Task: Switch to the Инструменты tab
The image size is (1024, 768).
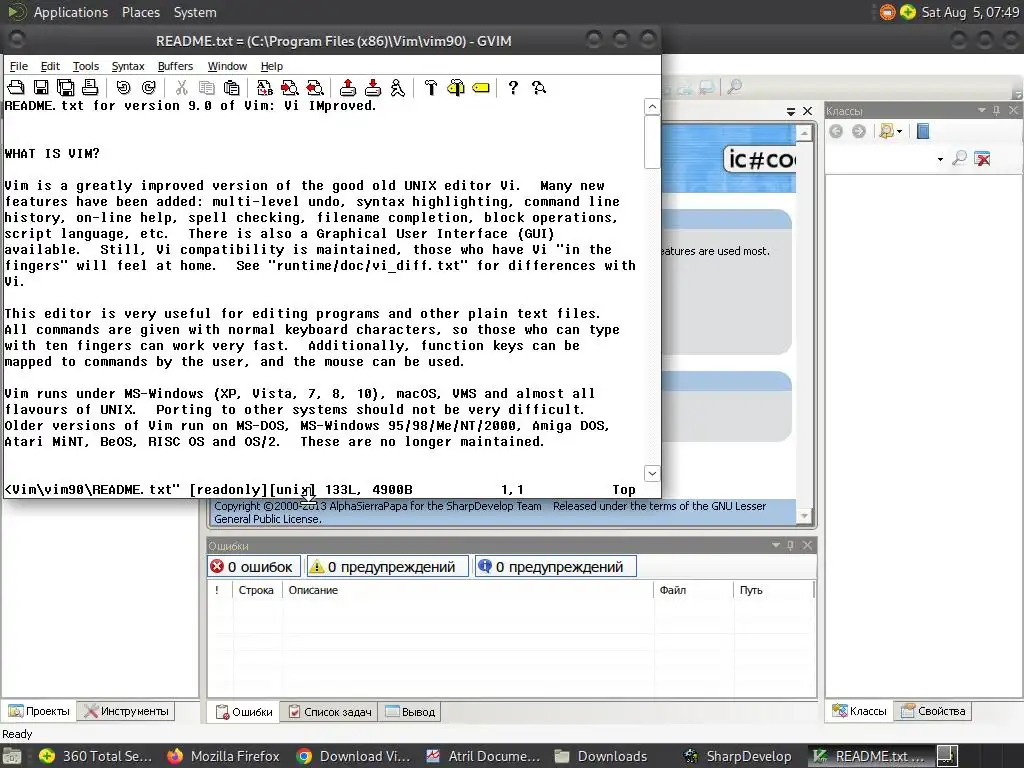Action: [x=126, y=711]
